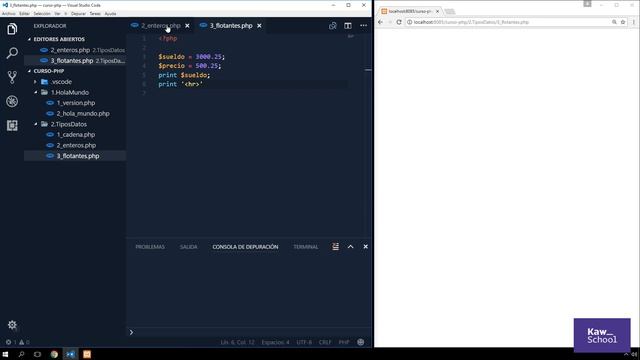Bookmark the page with the star icon

click(623, 22)
